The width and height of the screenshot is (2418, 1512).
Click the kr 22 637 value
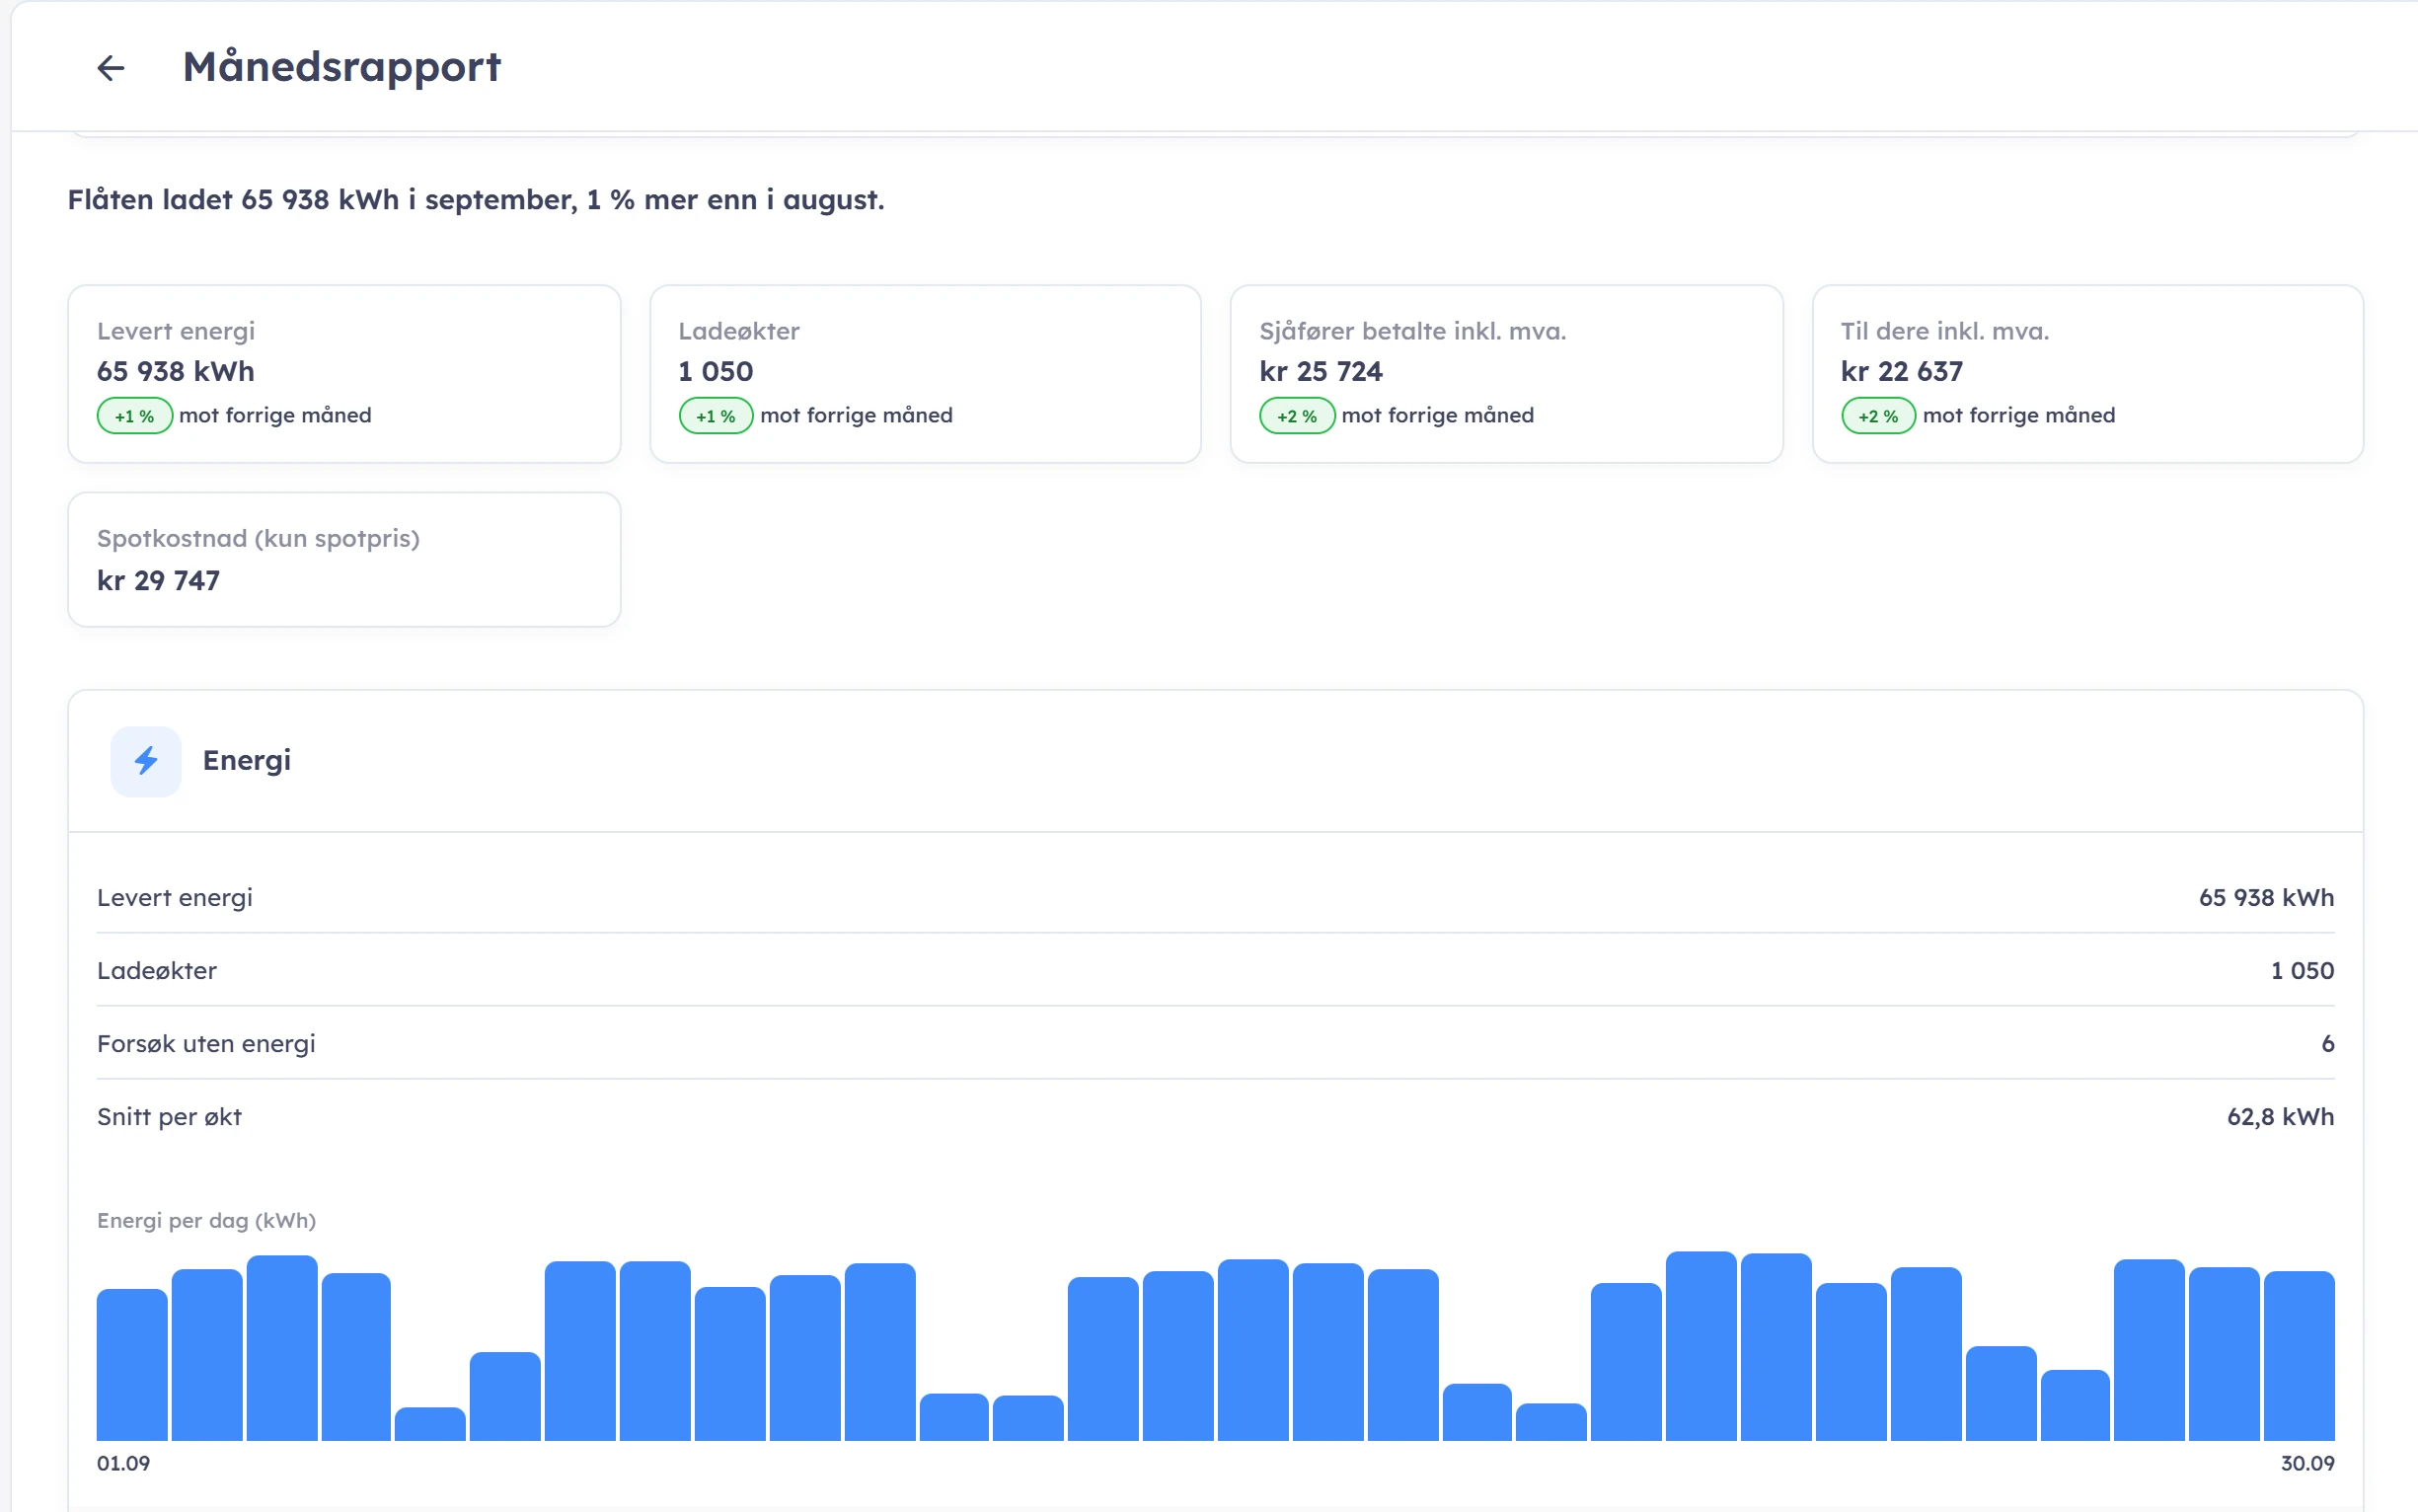tap(1901, 372)
